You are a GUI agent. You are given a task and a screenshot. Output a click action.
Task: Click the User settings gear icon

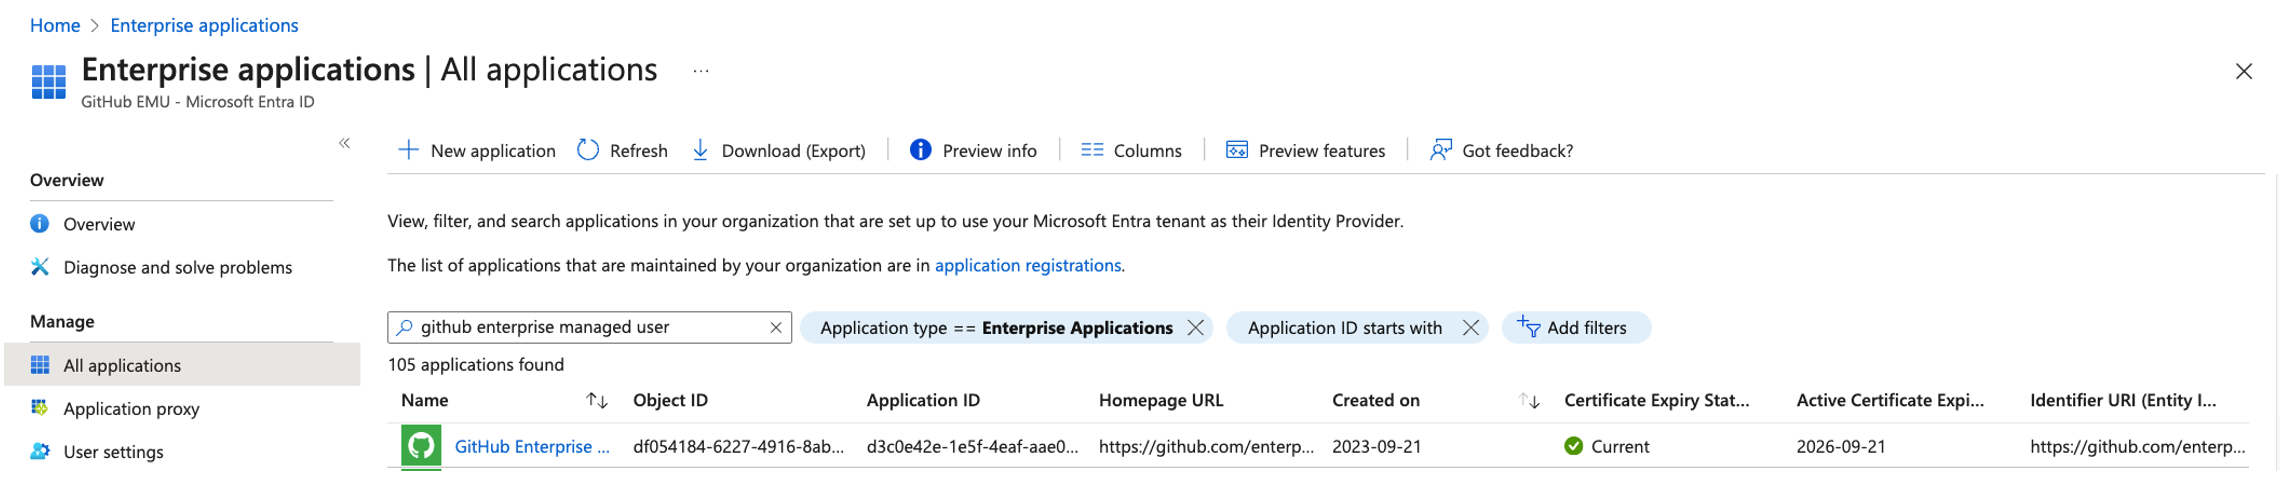pos(40,451)
